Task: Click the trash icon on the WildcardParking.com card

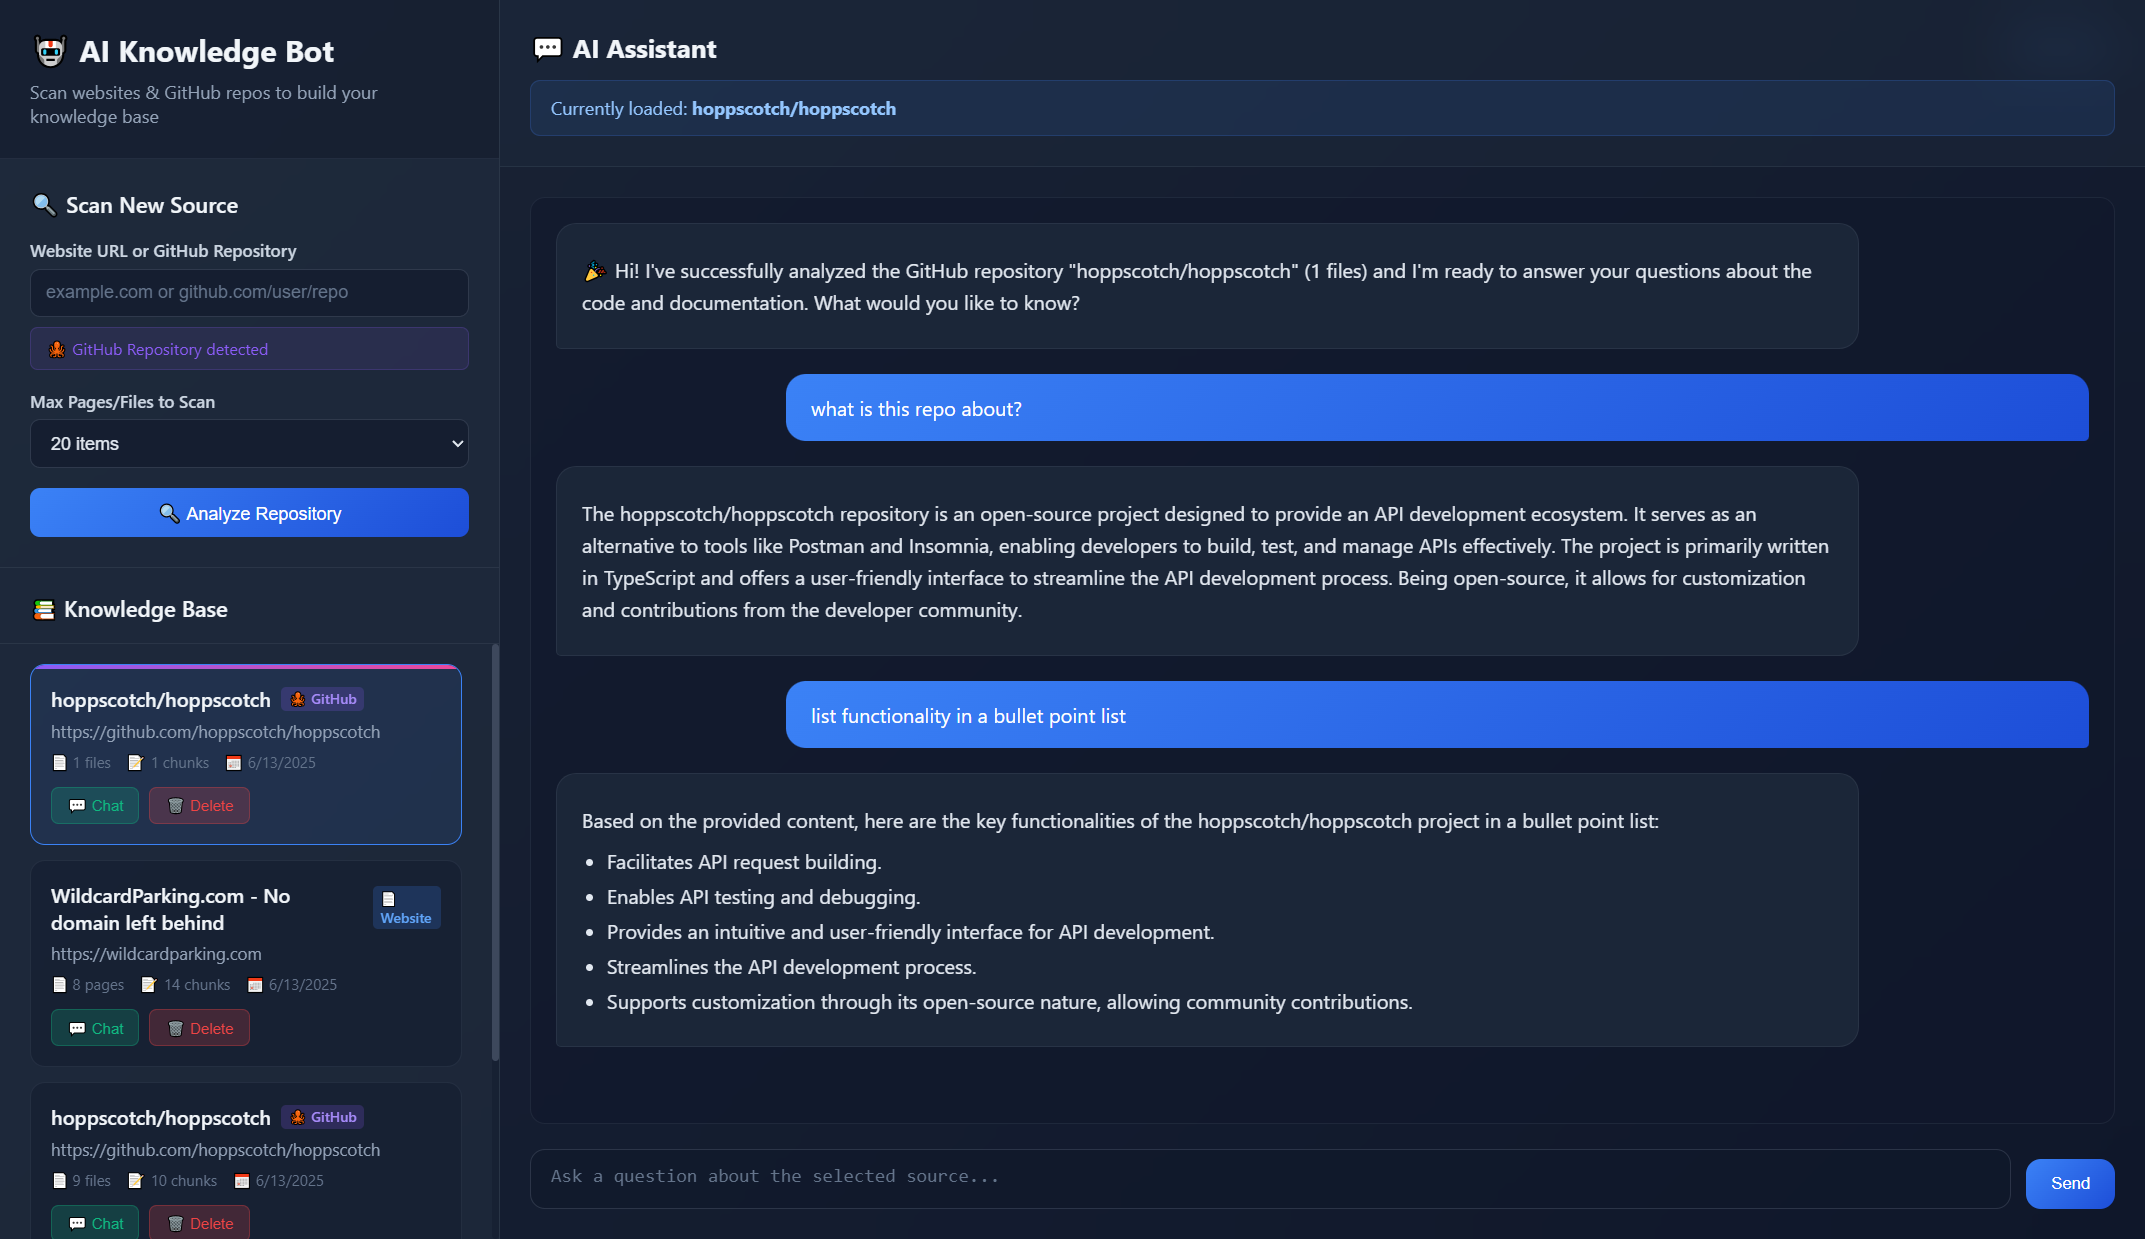Action: pyautogui.click(x=178, y=1027)
